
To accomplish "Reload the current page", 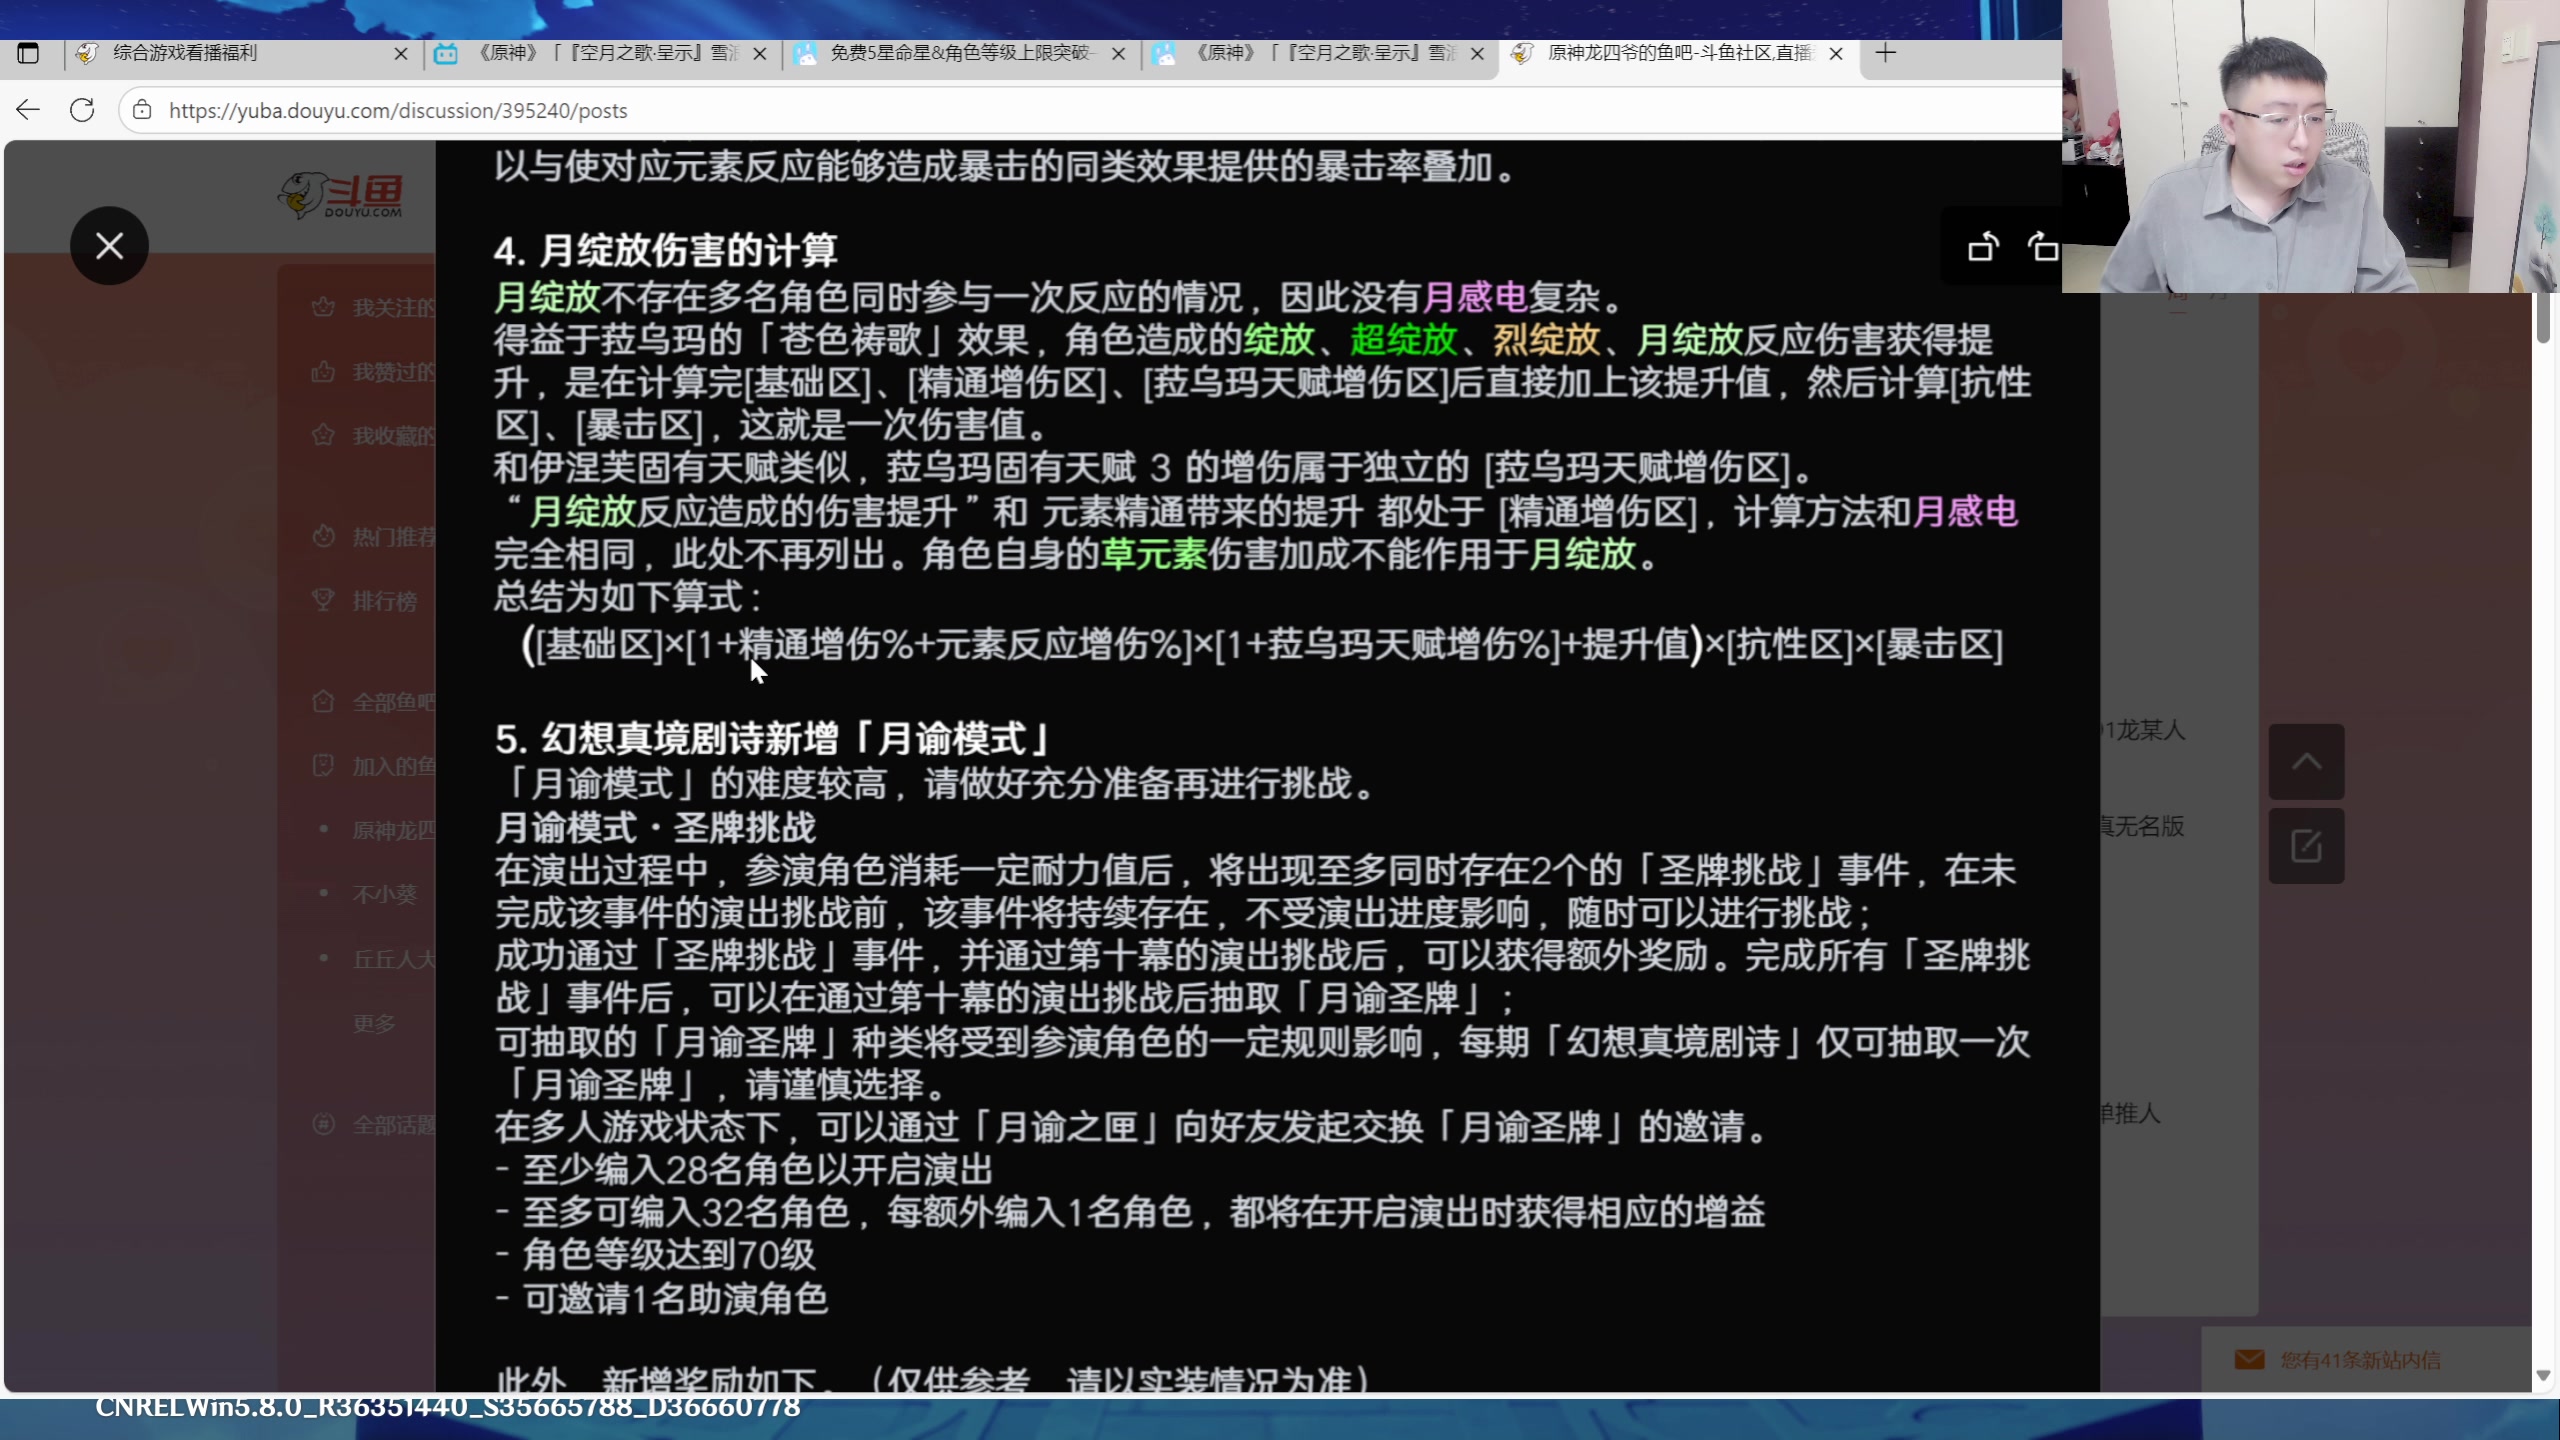I will tap(82, 110).
